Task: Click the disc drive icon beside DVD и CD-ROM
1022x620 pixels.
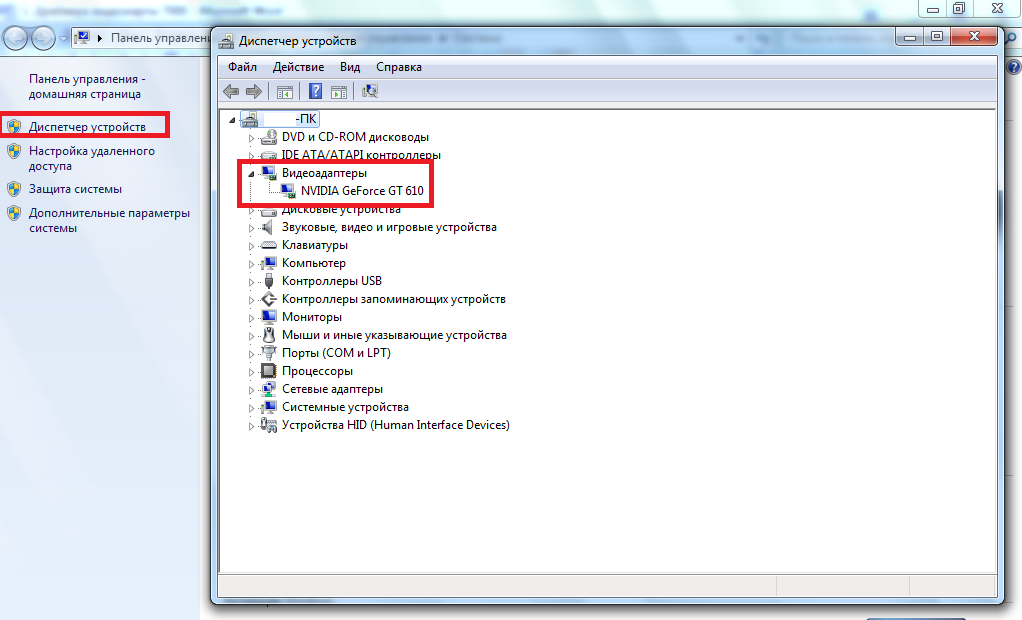Action: tap(269, 137)
